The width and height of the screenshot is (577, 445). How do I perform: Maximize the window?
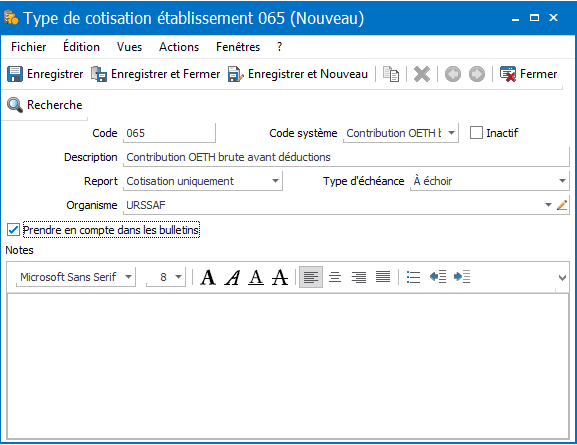point(534,18)
